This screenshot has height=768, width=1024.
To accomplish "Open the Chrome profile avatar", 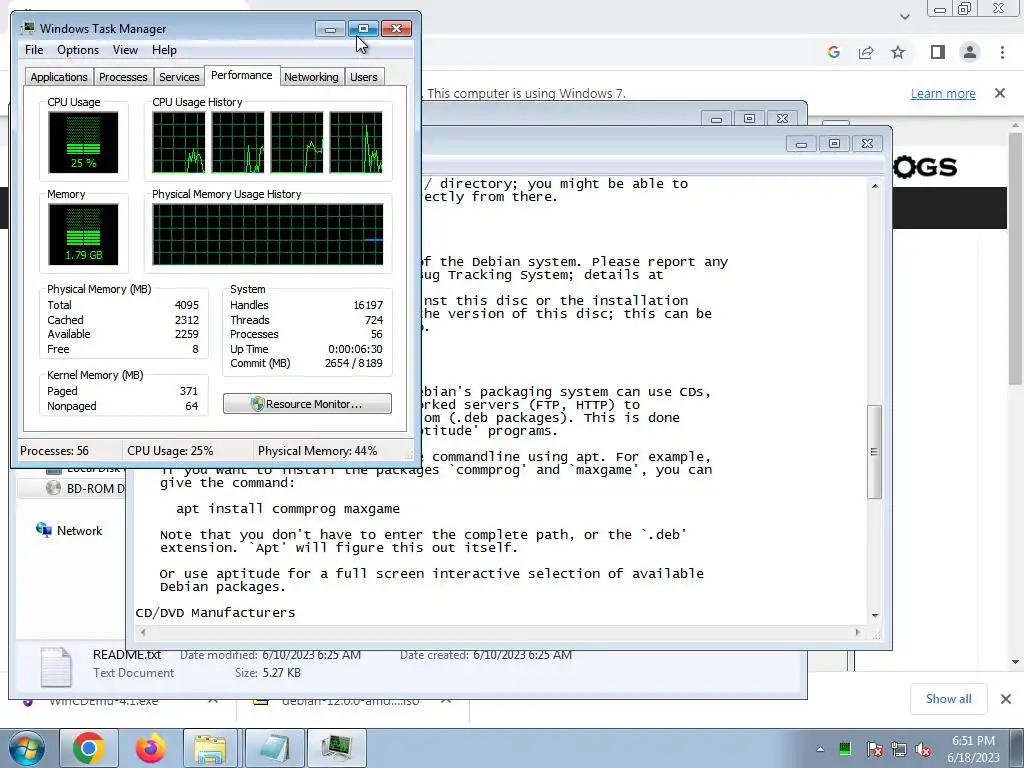I will pos(970,52).
